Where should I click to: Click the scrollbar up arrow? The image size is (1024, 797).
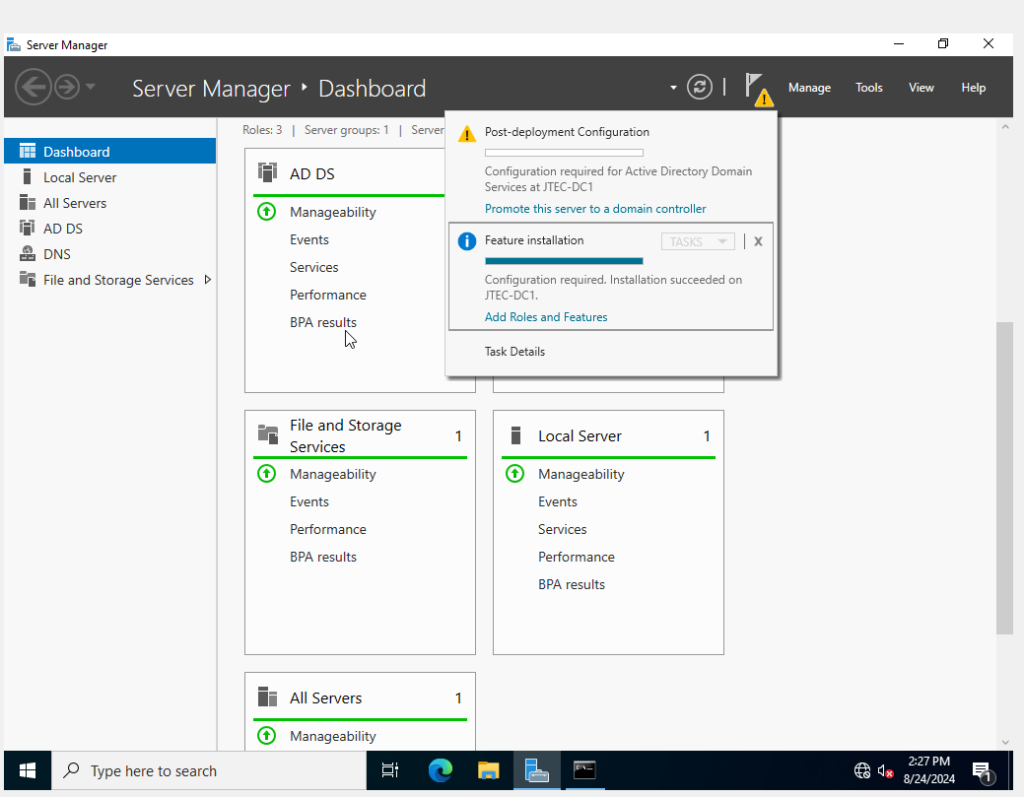(x=1005, y=127)
